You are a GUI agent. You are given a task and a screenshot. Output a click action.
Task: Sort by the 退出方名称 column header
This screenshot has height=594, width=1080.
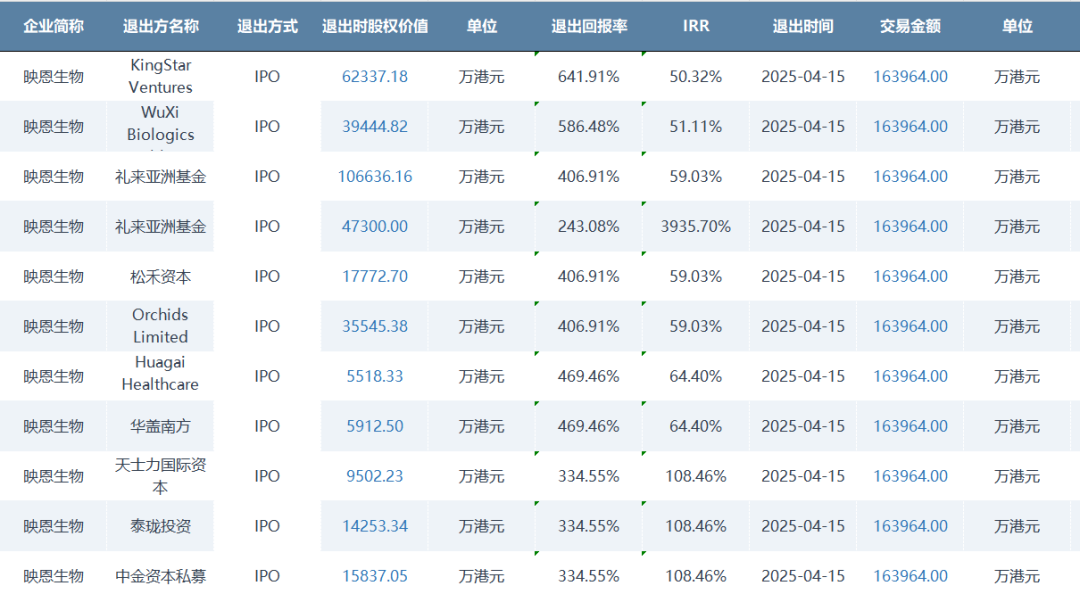(x=160, y=27)
